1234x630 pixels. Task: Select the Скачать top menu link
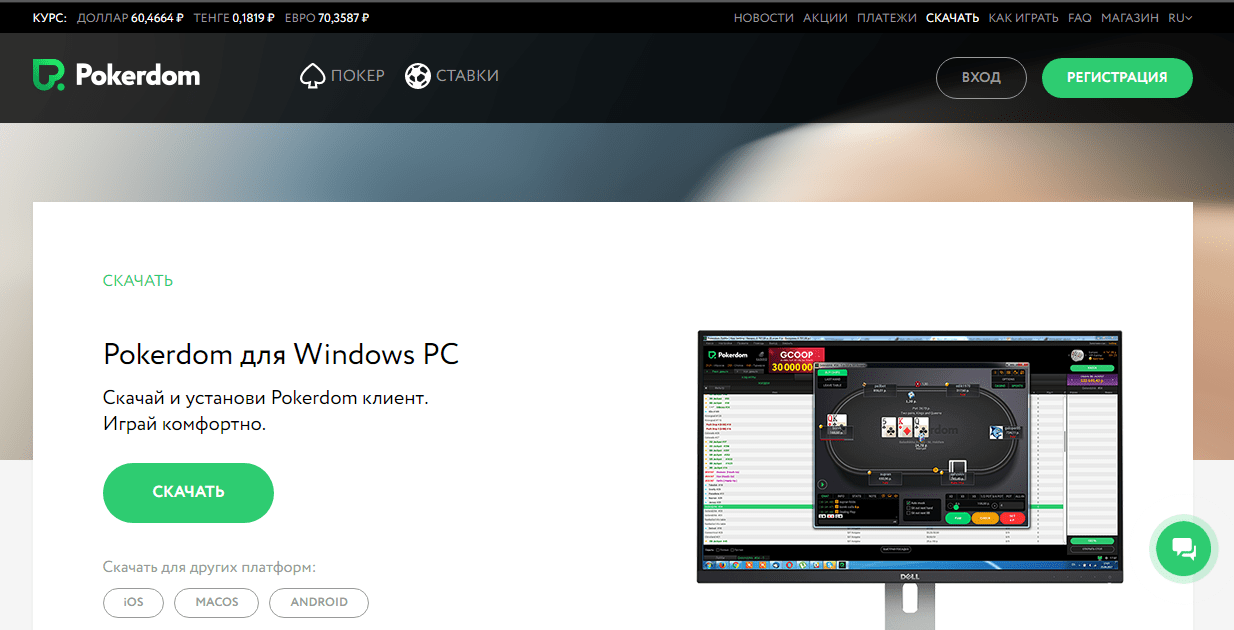tap(952, 18)
